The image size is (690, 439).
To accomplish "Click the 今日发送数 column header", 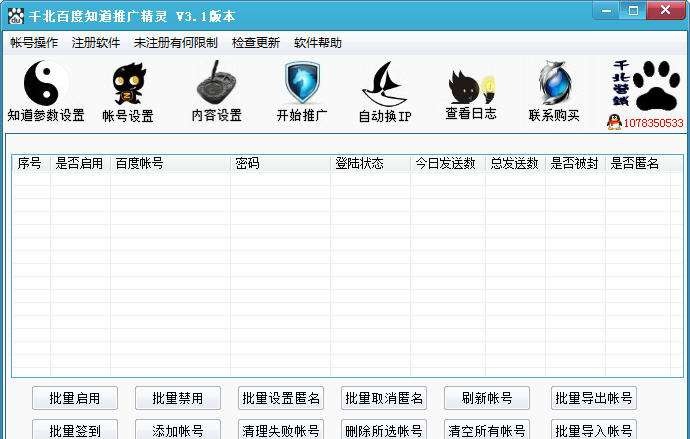I will tap(448, 164).
